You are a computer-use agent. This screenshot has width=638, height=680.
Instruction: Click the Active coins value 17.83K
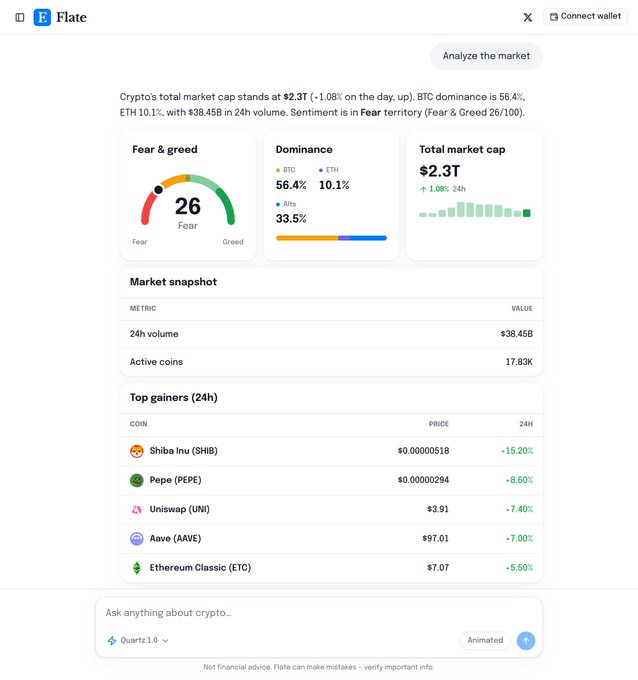tap(519, 362)
